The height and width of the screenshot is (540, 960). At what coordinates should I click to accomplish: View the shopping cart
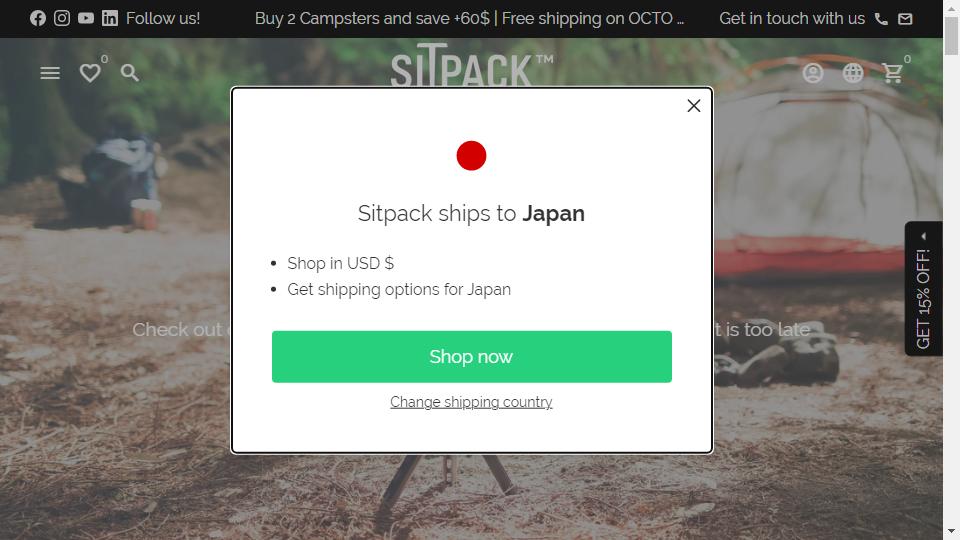click(x=893, y=73)
